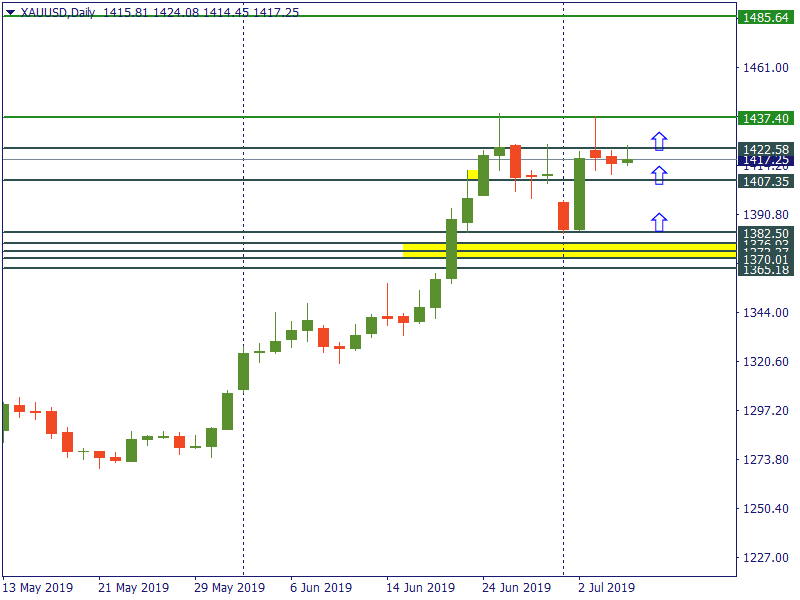Select the blue up arrow above 1407.35 line
The width and height of the screenshot is (800, 600).
tap(659, 175)
